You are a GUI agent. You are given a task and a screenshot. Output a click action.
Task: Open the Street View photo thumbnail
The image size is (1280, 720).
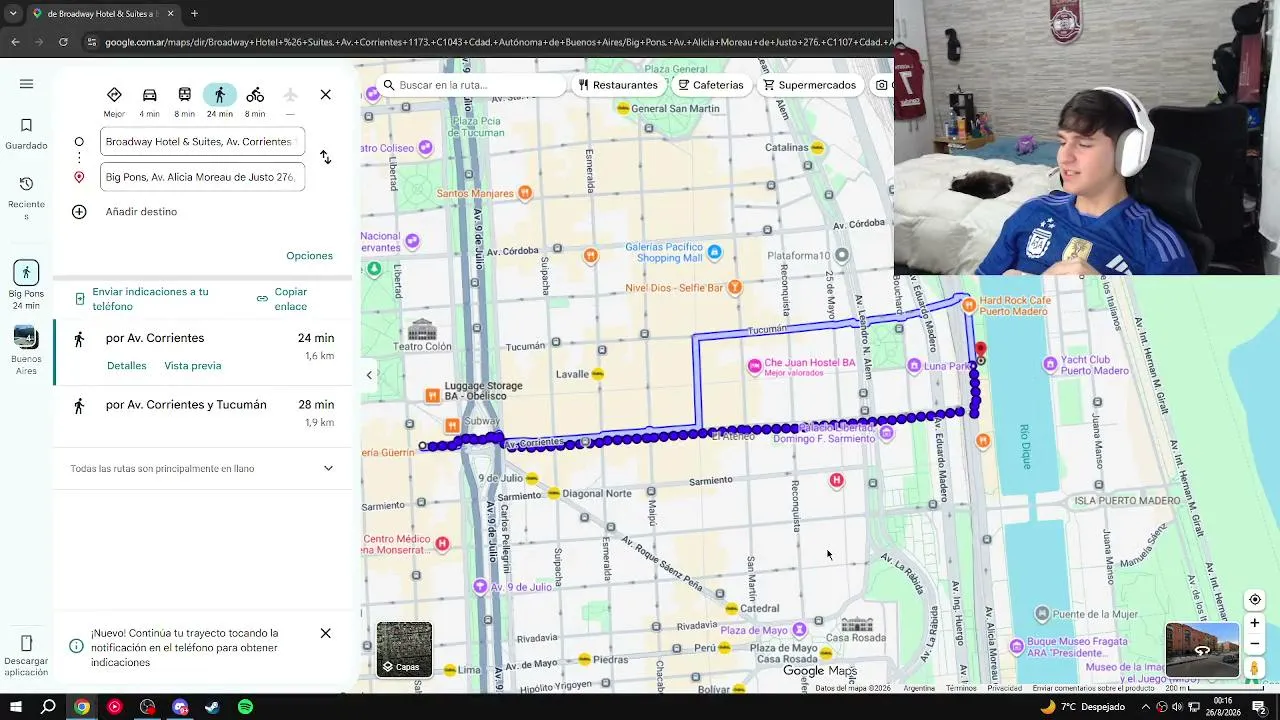pos(1202,650)
